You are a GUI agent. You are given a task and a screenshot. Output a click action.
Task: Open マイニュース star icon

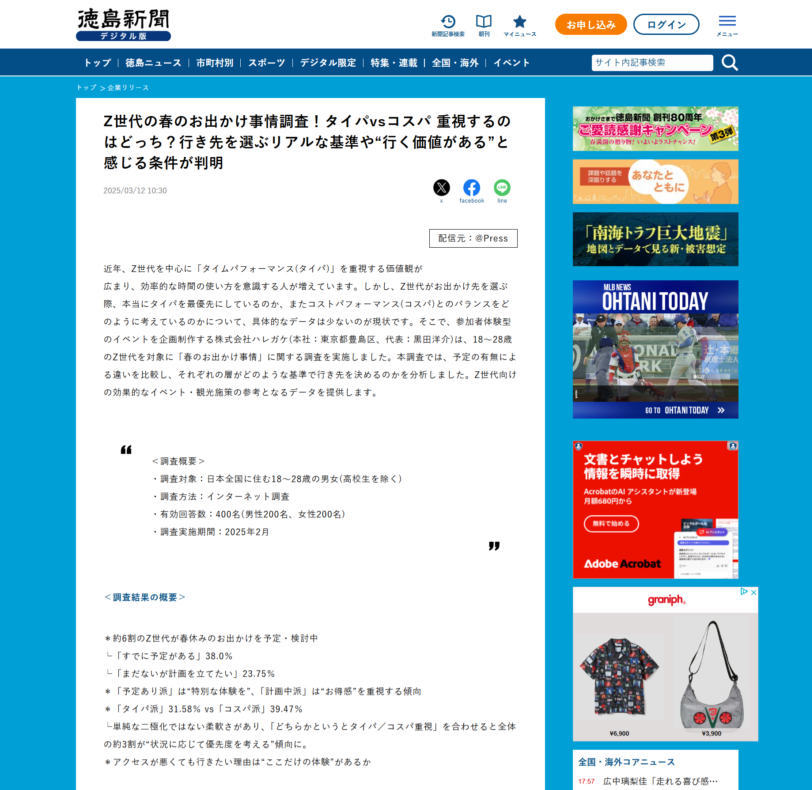coord(519,22)
